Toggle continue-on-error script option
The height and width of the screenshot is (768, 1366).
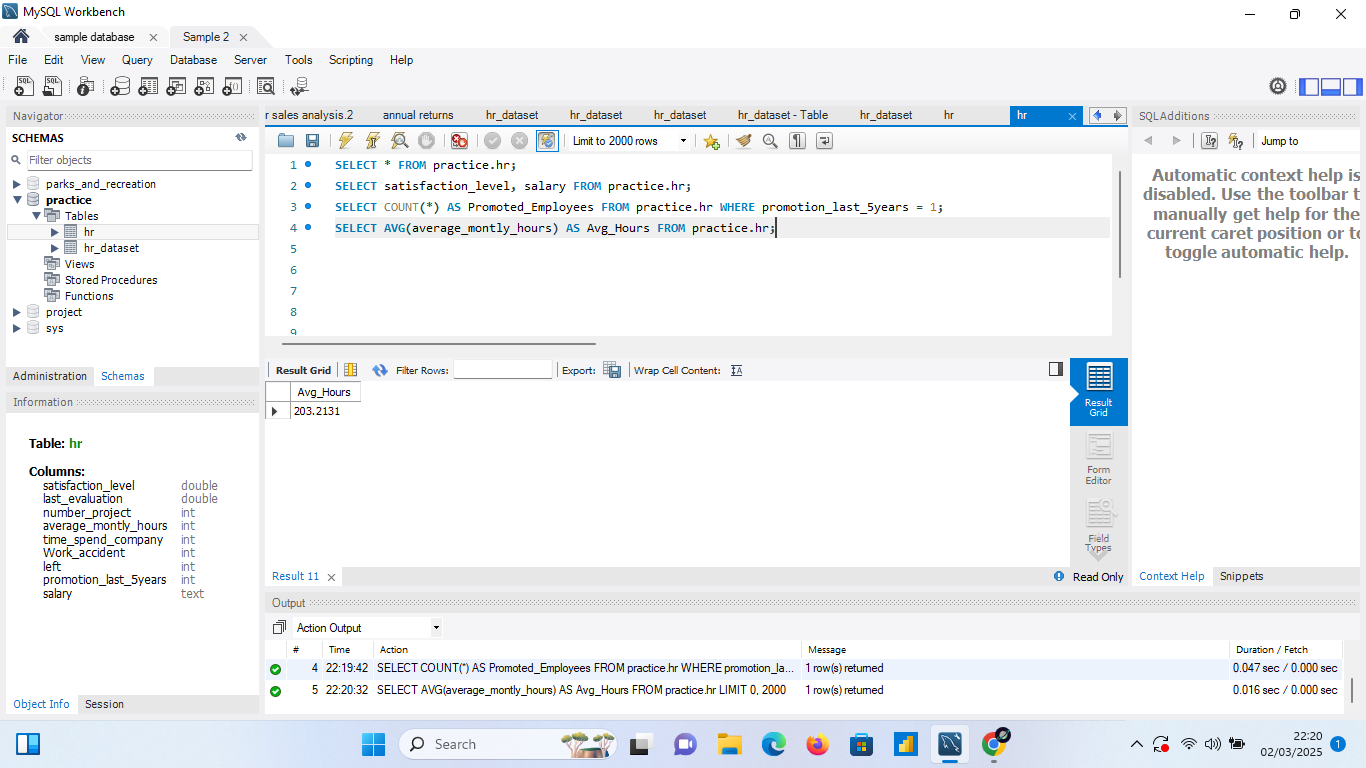(x=459, y=141)
